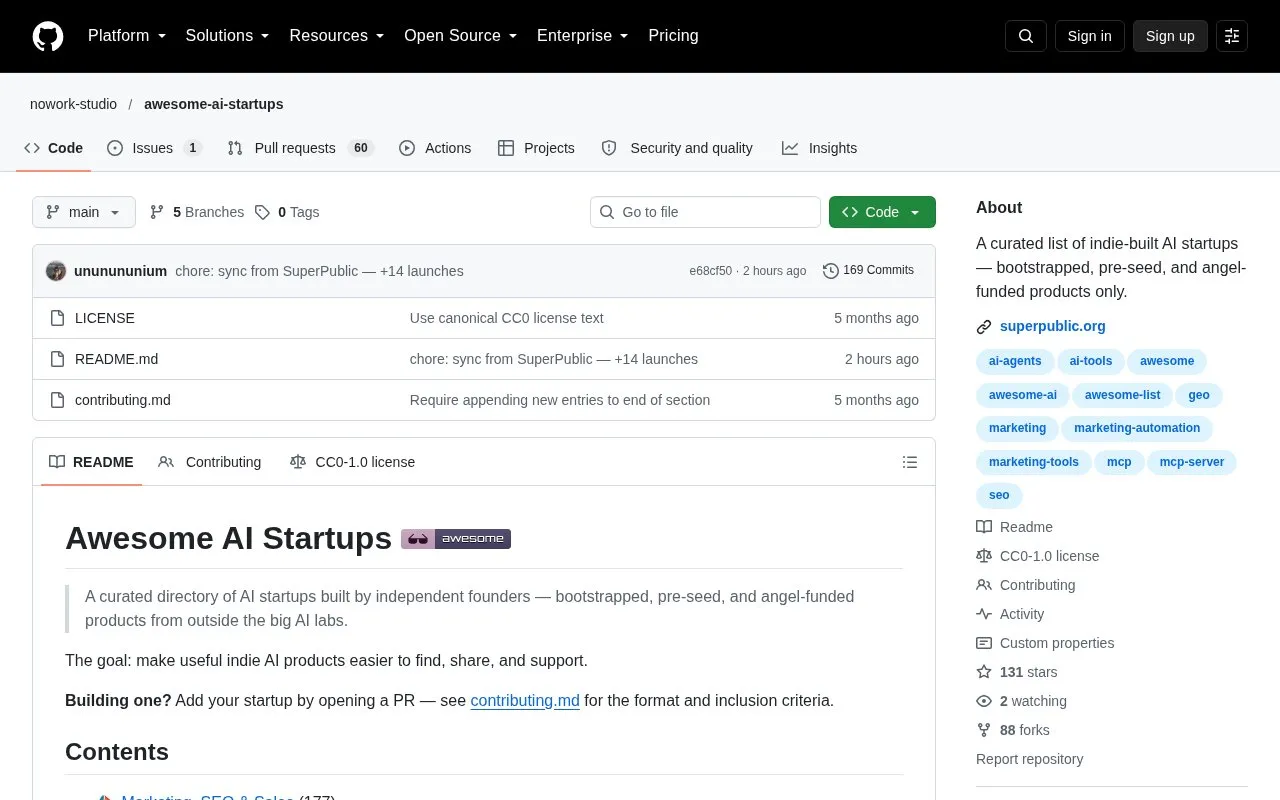Viewport: 1280px width, 800px height.
Task: Open the appearance settings icon in header
Action: pyautogui.click(x=1232, y=36)
